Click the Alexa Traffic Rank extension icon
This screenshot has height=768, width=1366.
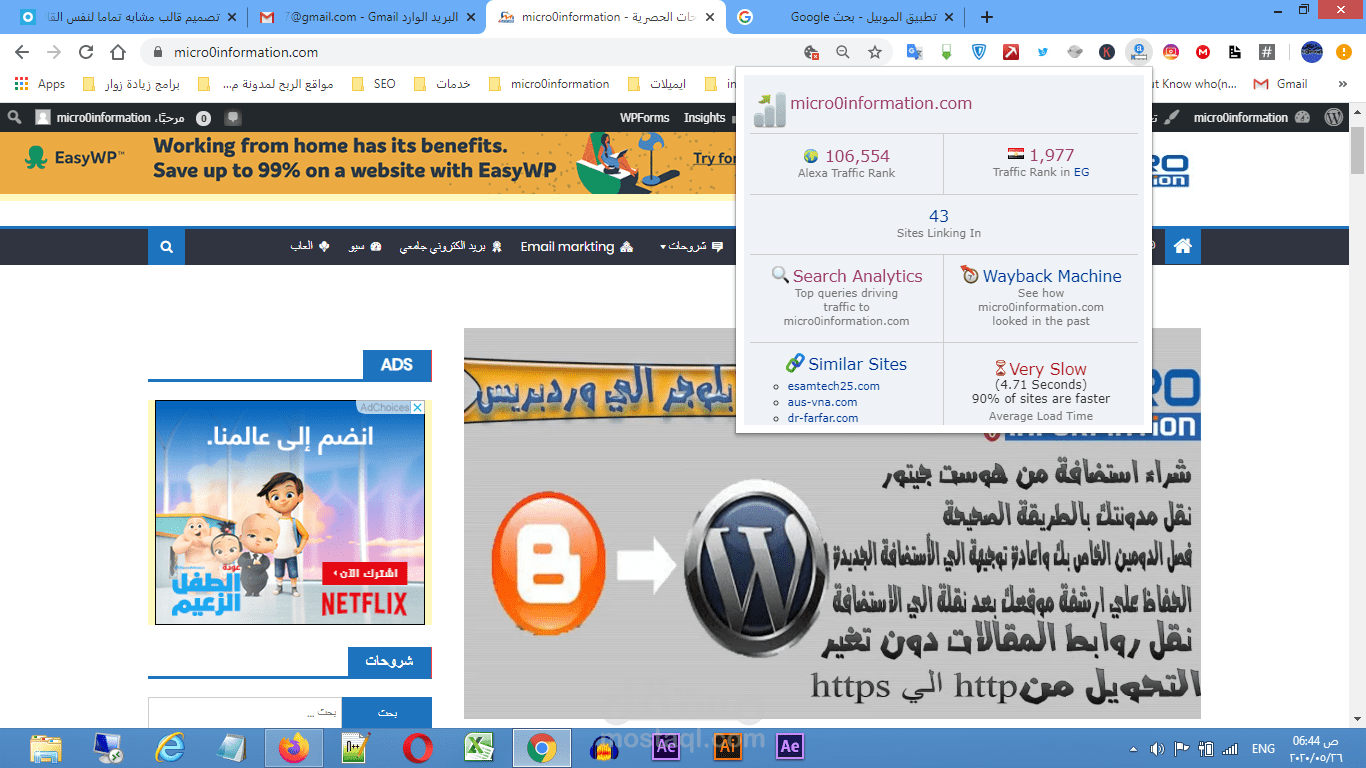(x=1138, y=52)
